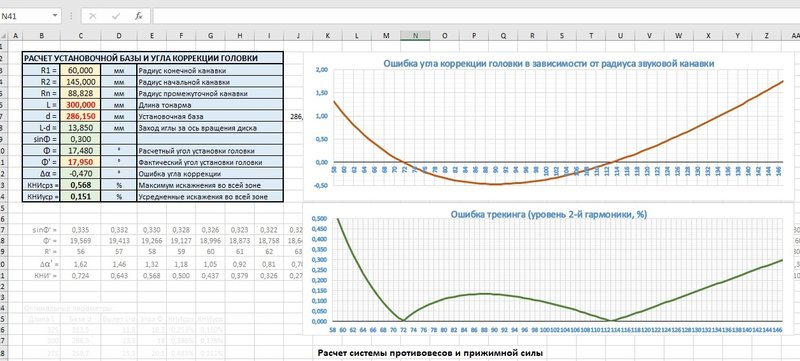Click the L value cell 300,000
Viewport: 800px width, 361px height.
click(81, 104)
